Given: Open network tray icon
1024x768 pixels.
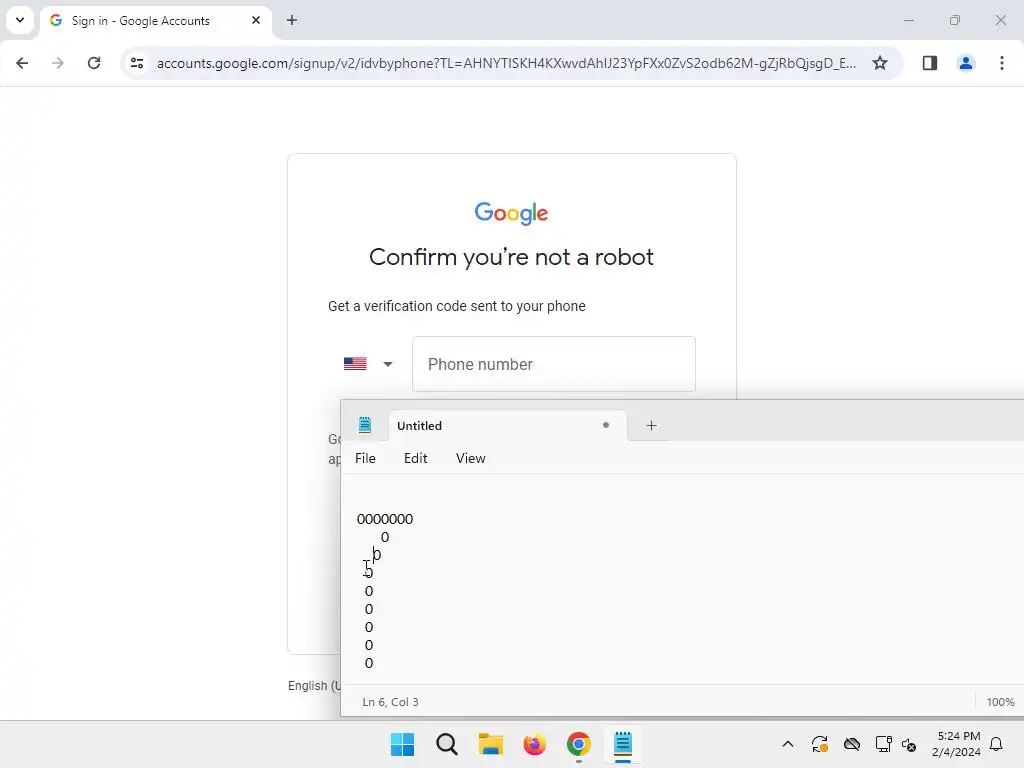Looking at the screenshot, I should (883, 744).
